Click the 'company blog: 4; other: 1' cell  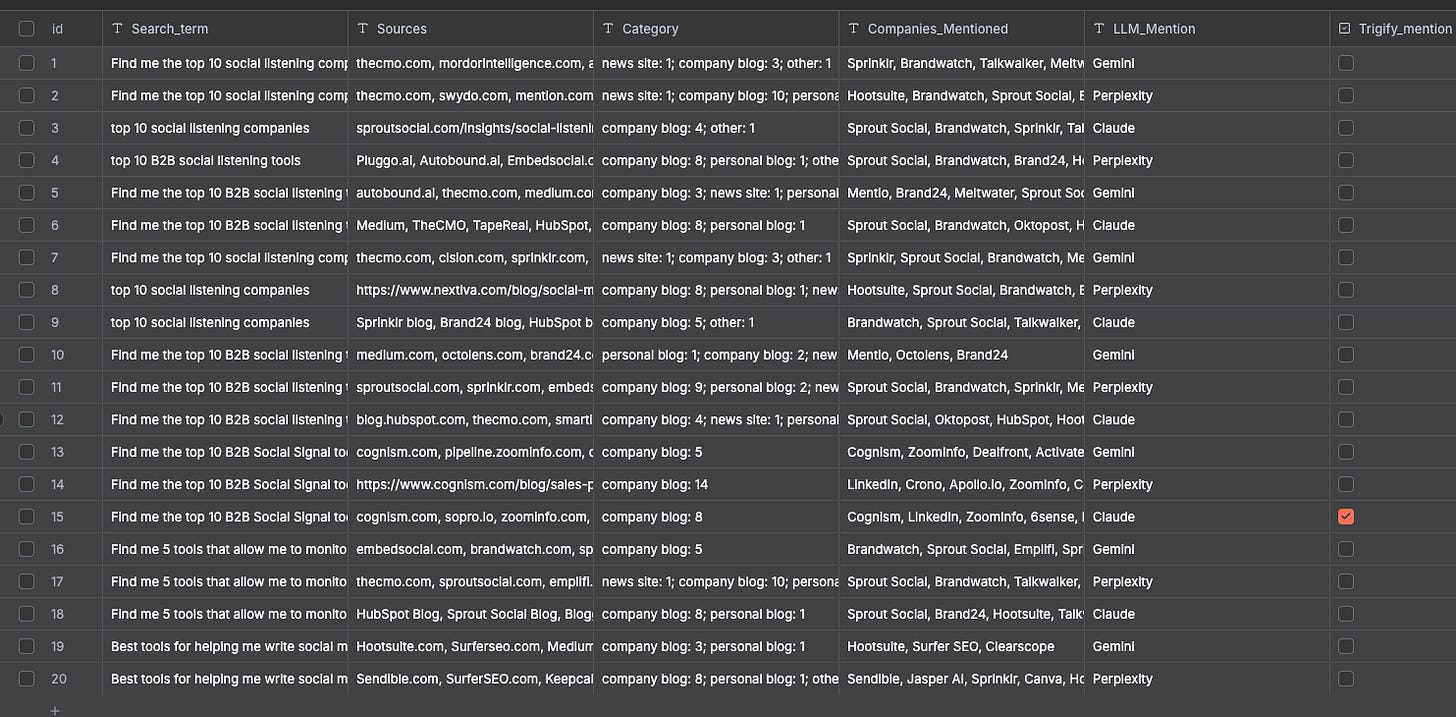tap(716, 128)
